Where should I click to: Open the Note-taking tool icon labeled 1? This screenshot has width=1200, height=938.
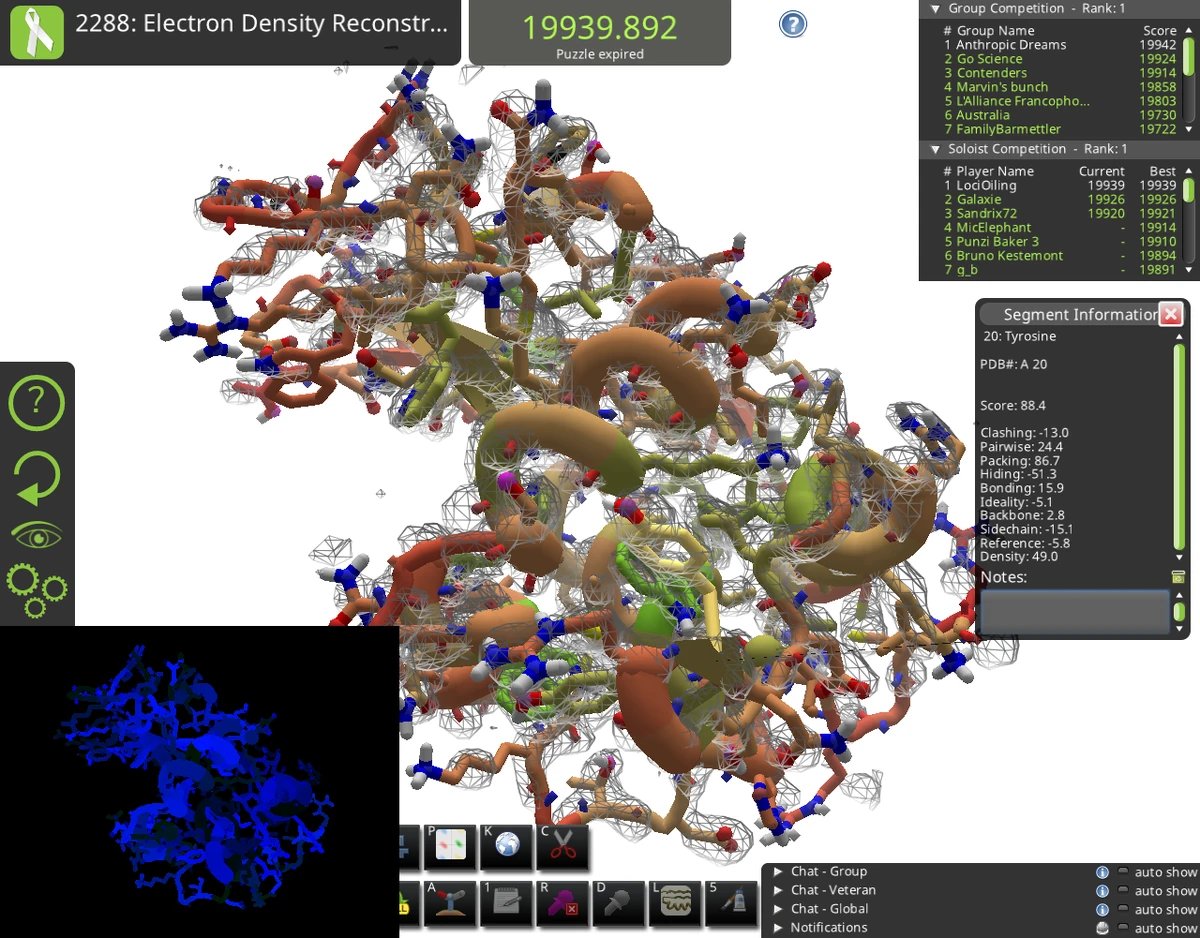point(506,903)
